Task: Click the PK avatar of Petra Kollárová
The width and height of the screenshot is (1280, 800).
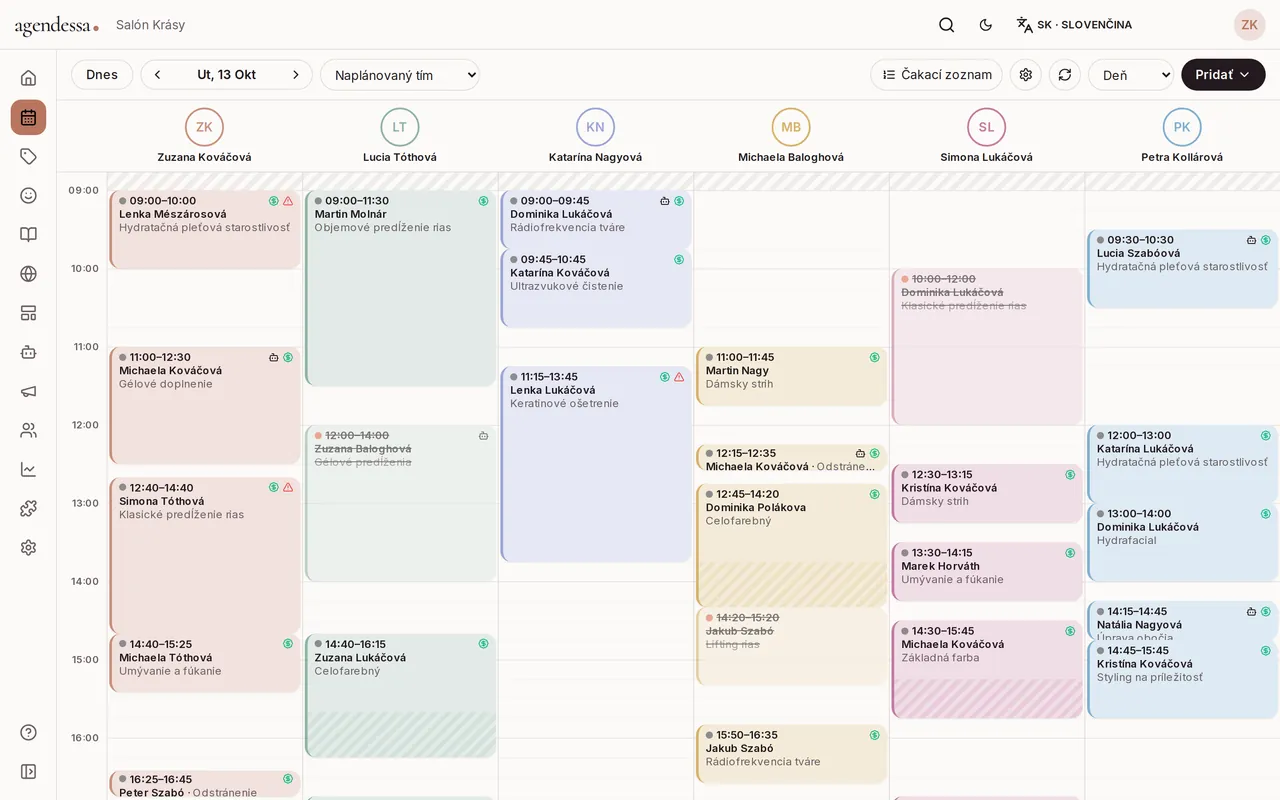Action: click(1182, 127)
